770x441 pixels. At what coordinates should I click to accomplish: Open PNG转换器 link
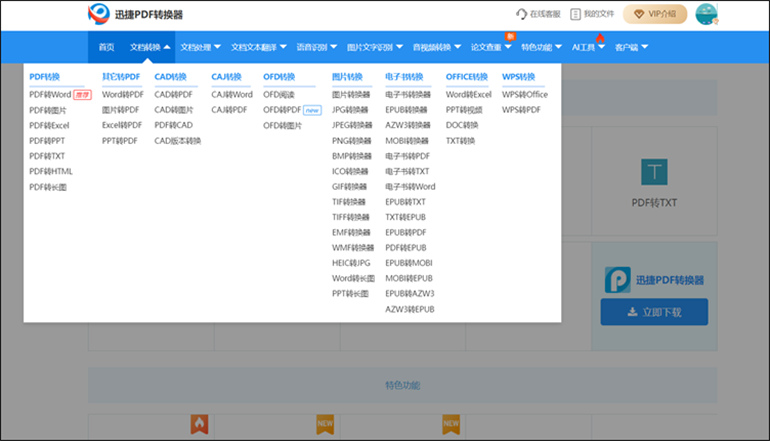tap(352, 140)
